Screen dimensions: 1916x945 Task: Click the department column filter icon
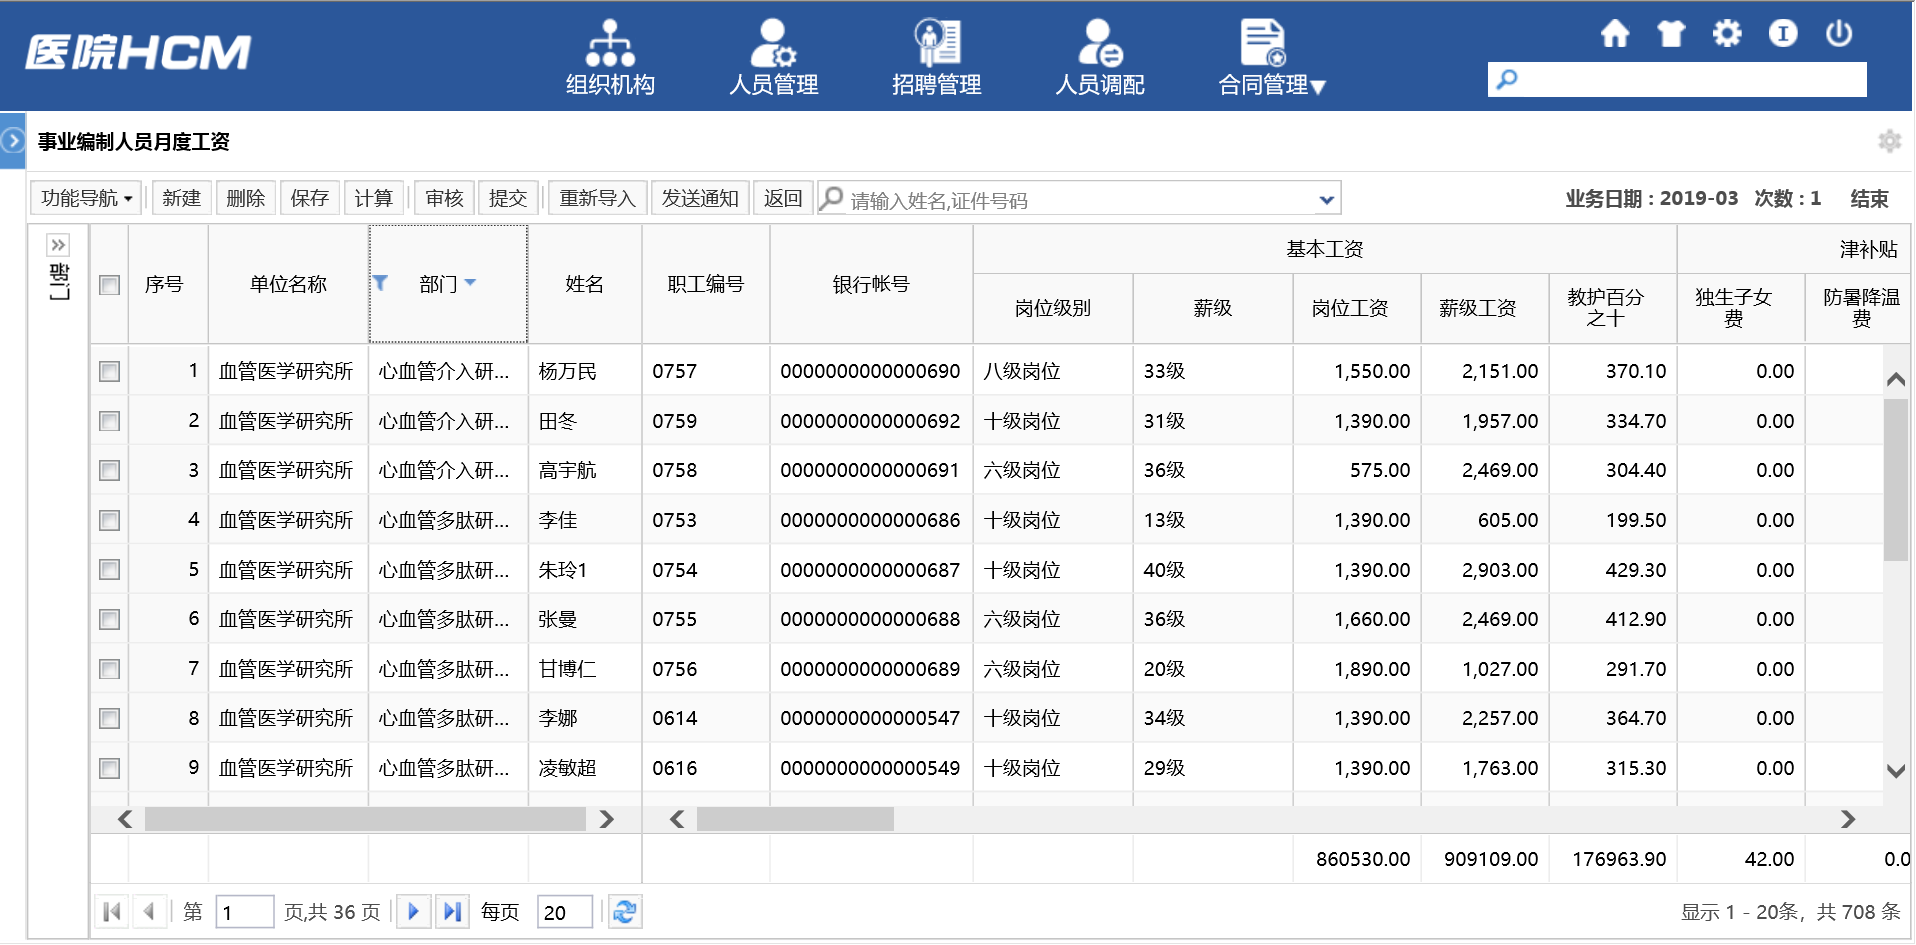(381, 284)
